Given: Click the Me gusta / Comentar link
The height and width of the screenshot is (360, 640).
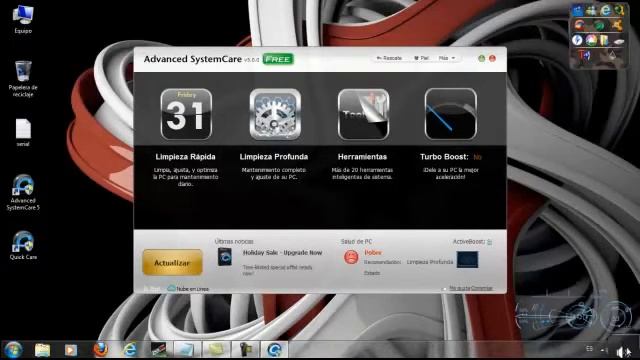Looking at the screenshot, I should (x=471, y=288).
